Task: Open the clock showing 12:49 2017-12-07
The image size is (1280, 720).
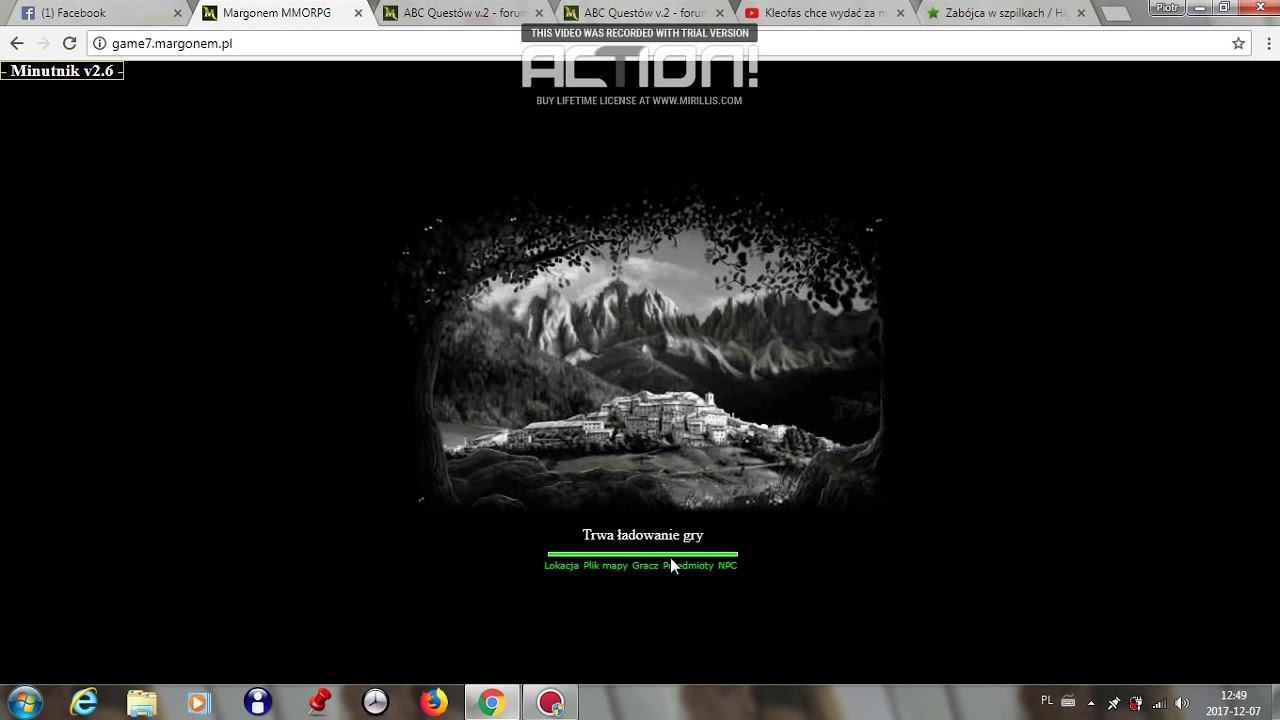Action: pyautogui.click(x=1233, y=703)
